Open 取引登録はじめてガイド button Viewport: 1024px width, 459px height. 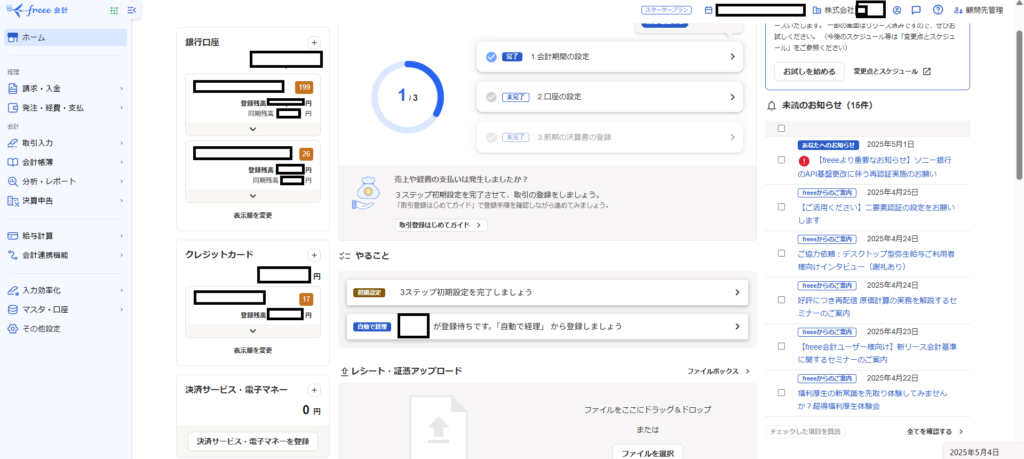(441, 225)
